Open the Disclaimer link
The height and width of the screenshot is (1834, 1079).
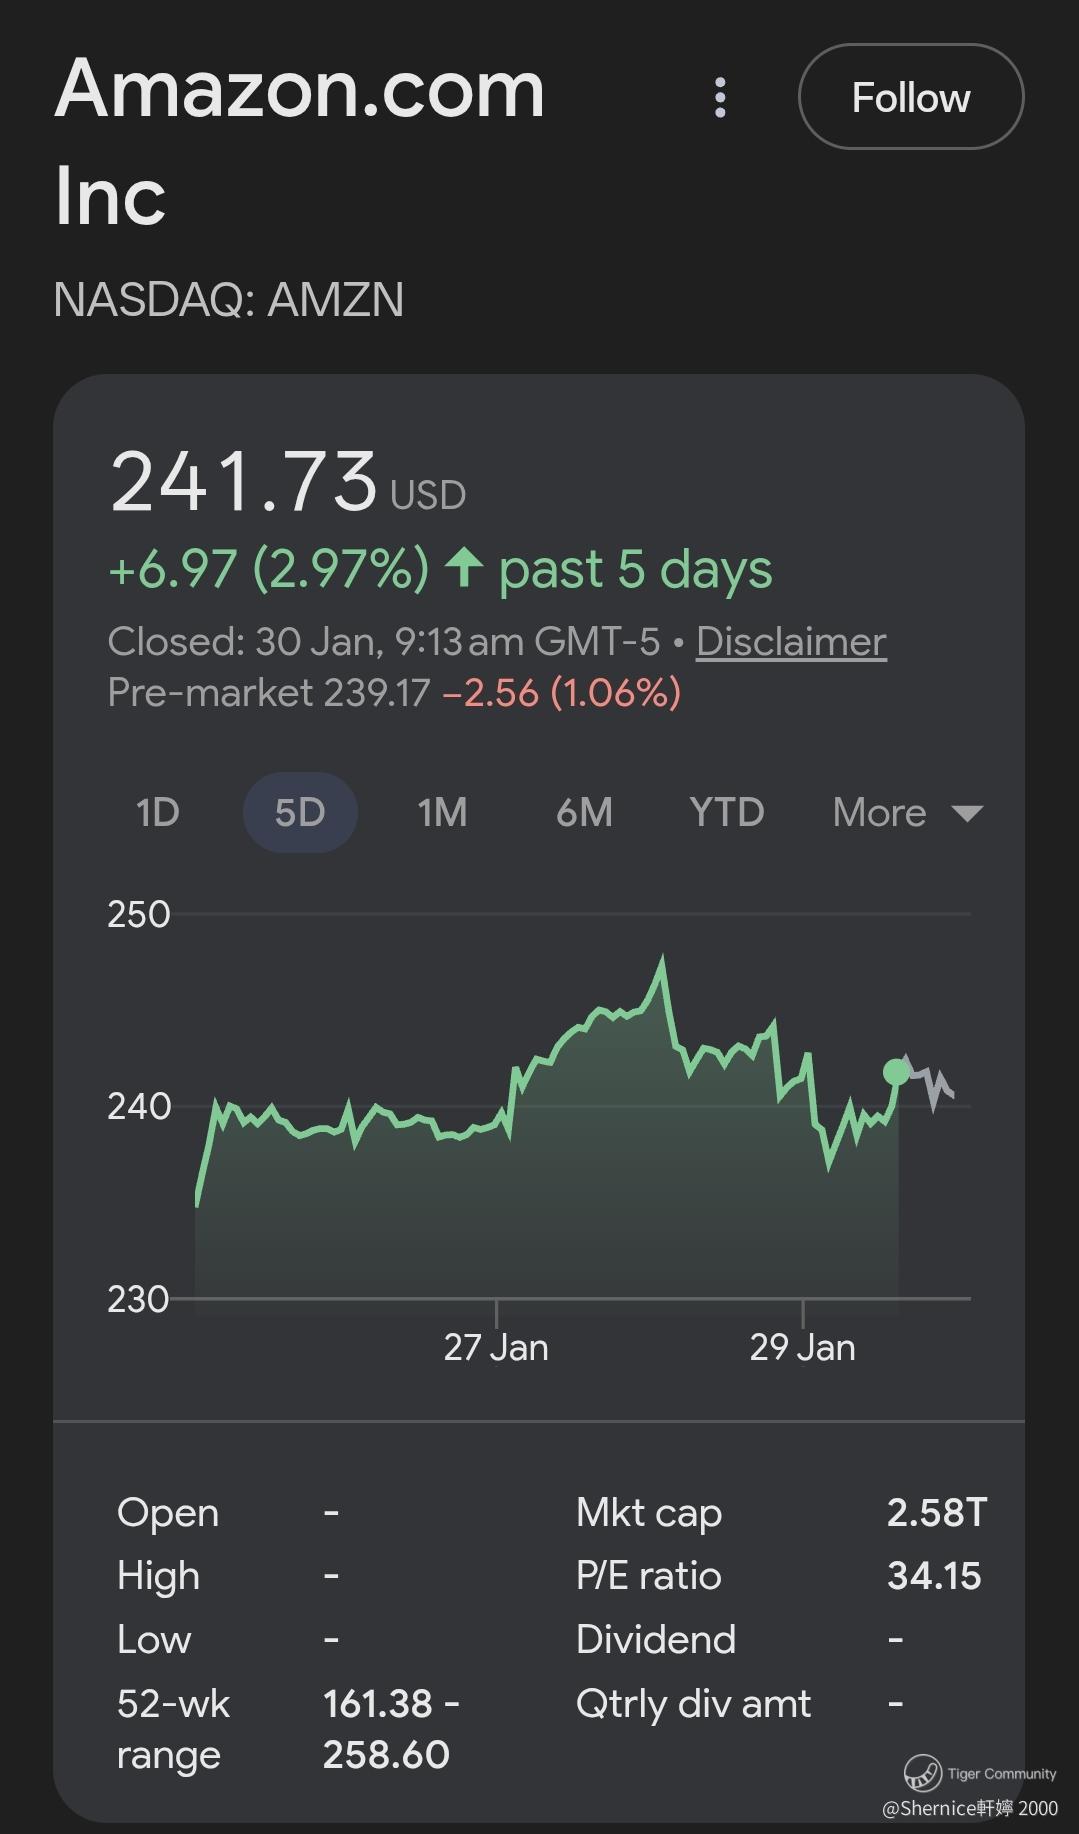point(791,642)
